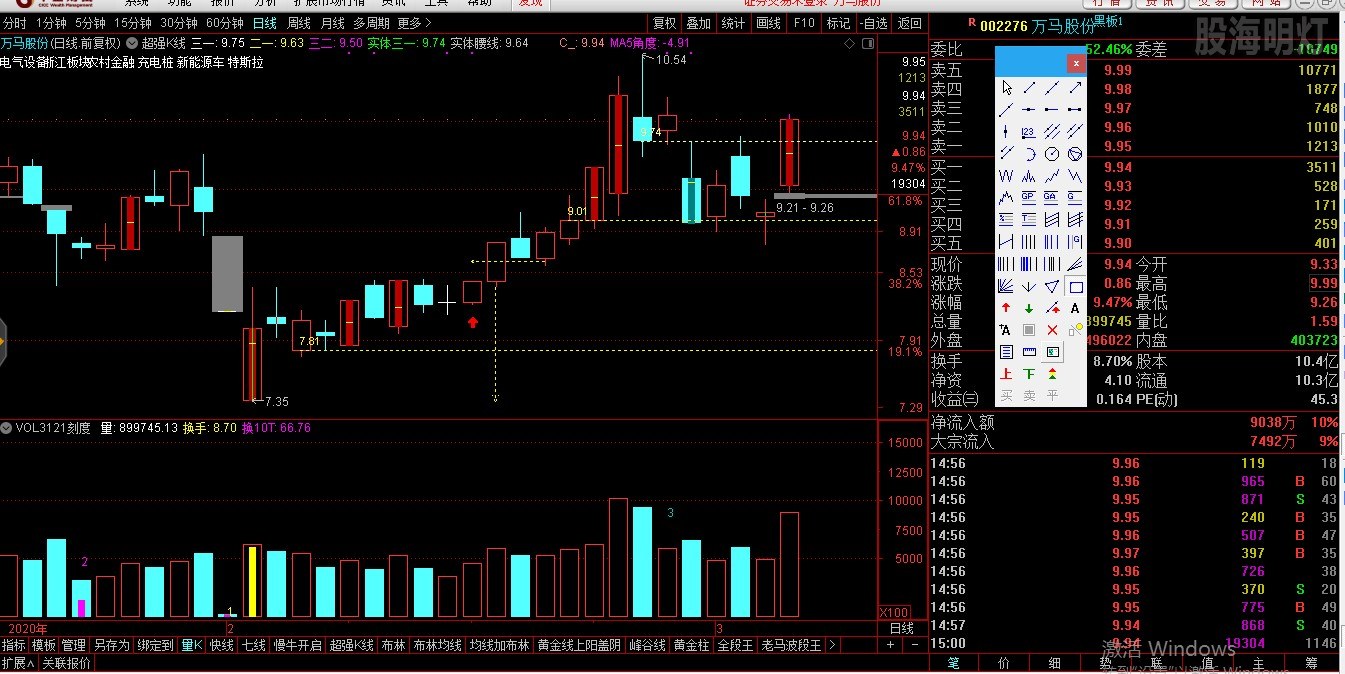Select the 老马波段王 indicator tab
Screen dimensions: 1345x674
(x=791, y=645)
